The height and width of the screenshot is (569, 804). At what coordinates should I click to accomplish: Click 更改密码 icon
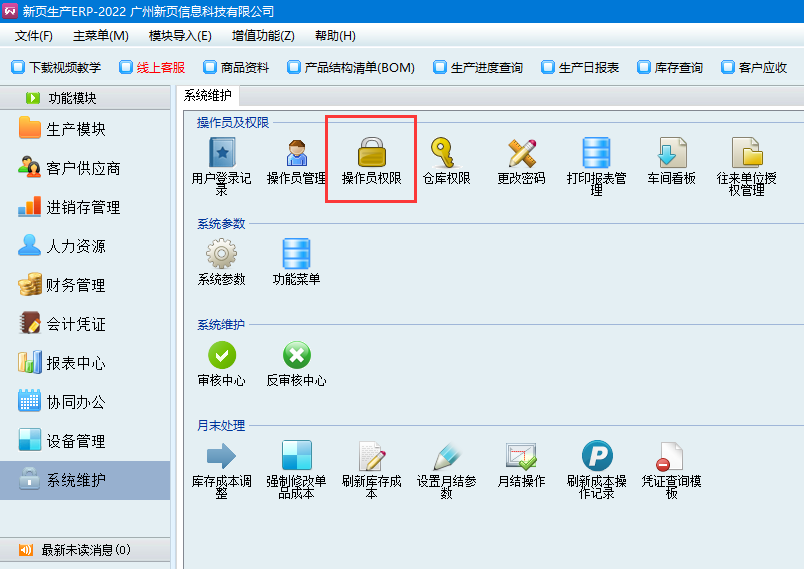tap(521, 154)
